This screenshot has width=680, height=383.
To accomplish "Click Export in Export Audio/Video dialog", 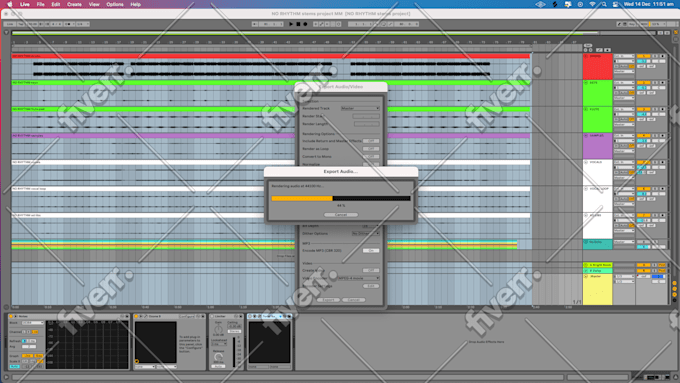I will 328,300.
